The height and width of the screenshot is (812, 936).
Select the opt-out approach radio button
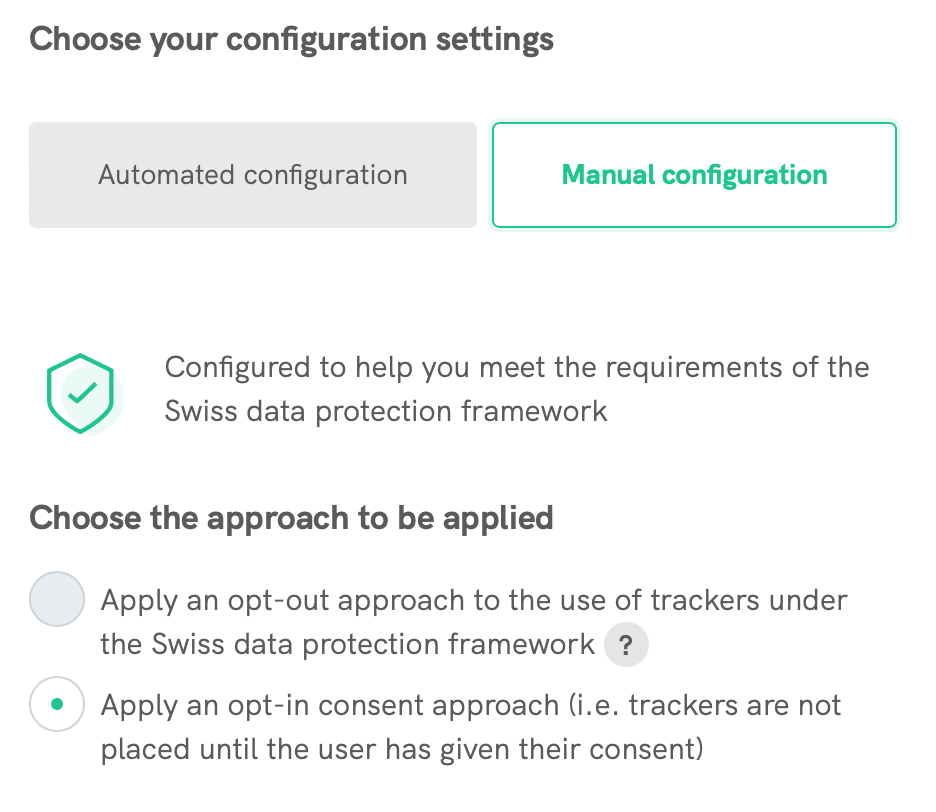(x=57, y=600)
